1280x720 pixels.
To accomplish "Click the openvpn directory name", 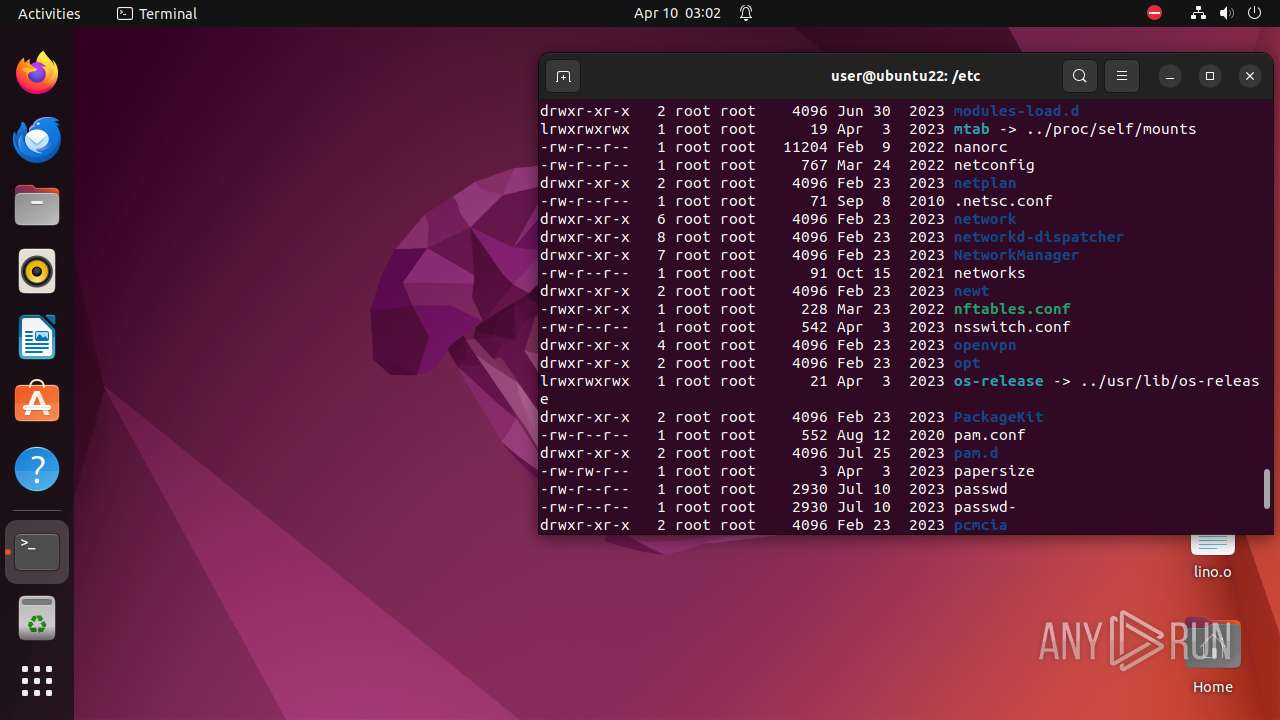I will click(985, 345).
